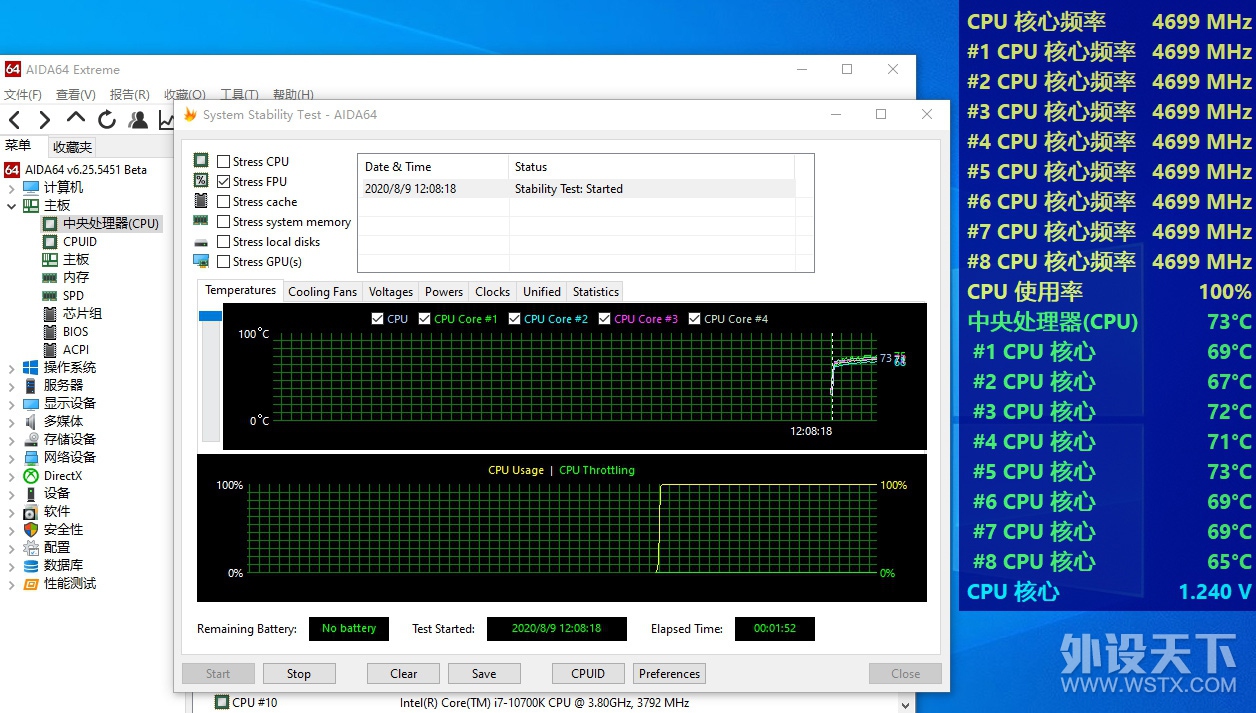Expand the 多媒体 tree node

coord(11,421)
